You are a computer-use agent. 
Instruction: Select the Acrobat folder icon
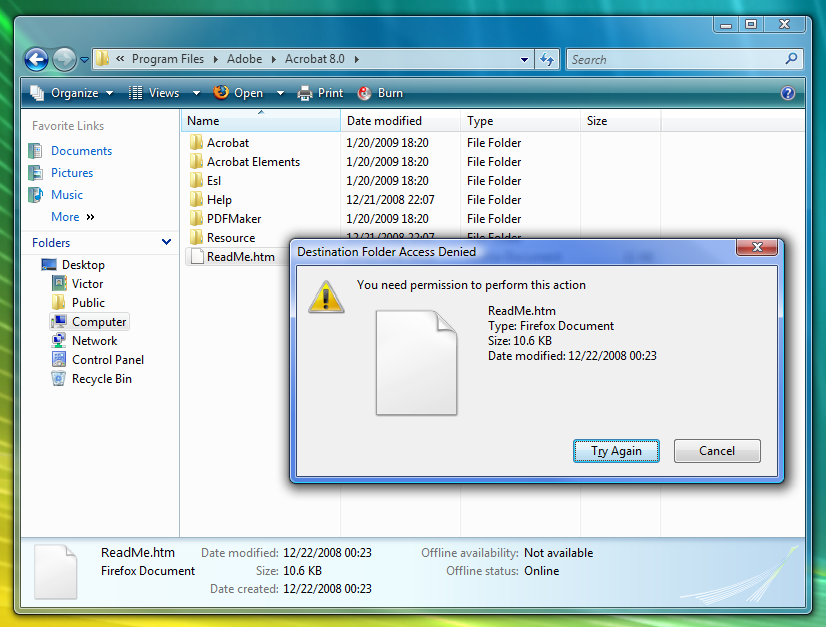tap(196, 142)
